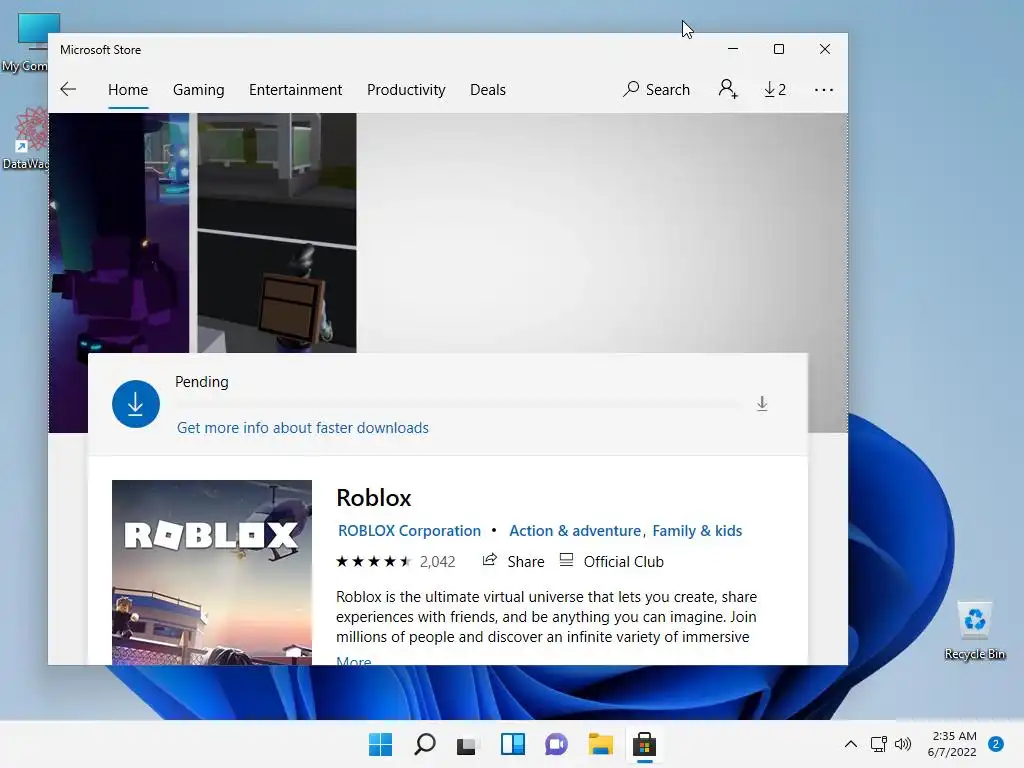Click the Pending download progress bar
The image size is (1024, 768).
[458, 406]
